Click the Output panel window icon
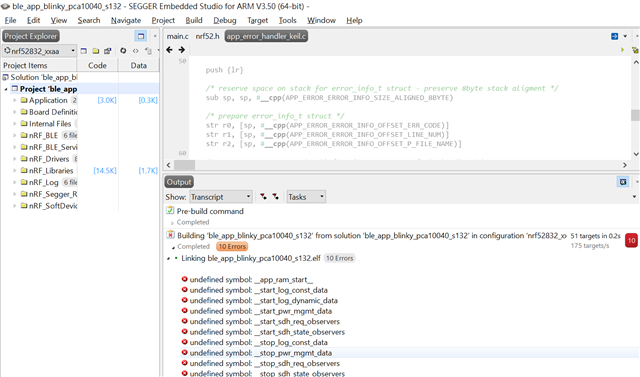 (x=623, y=182)
